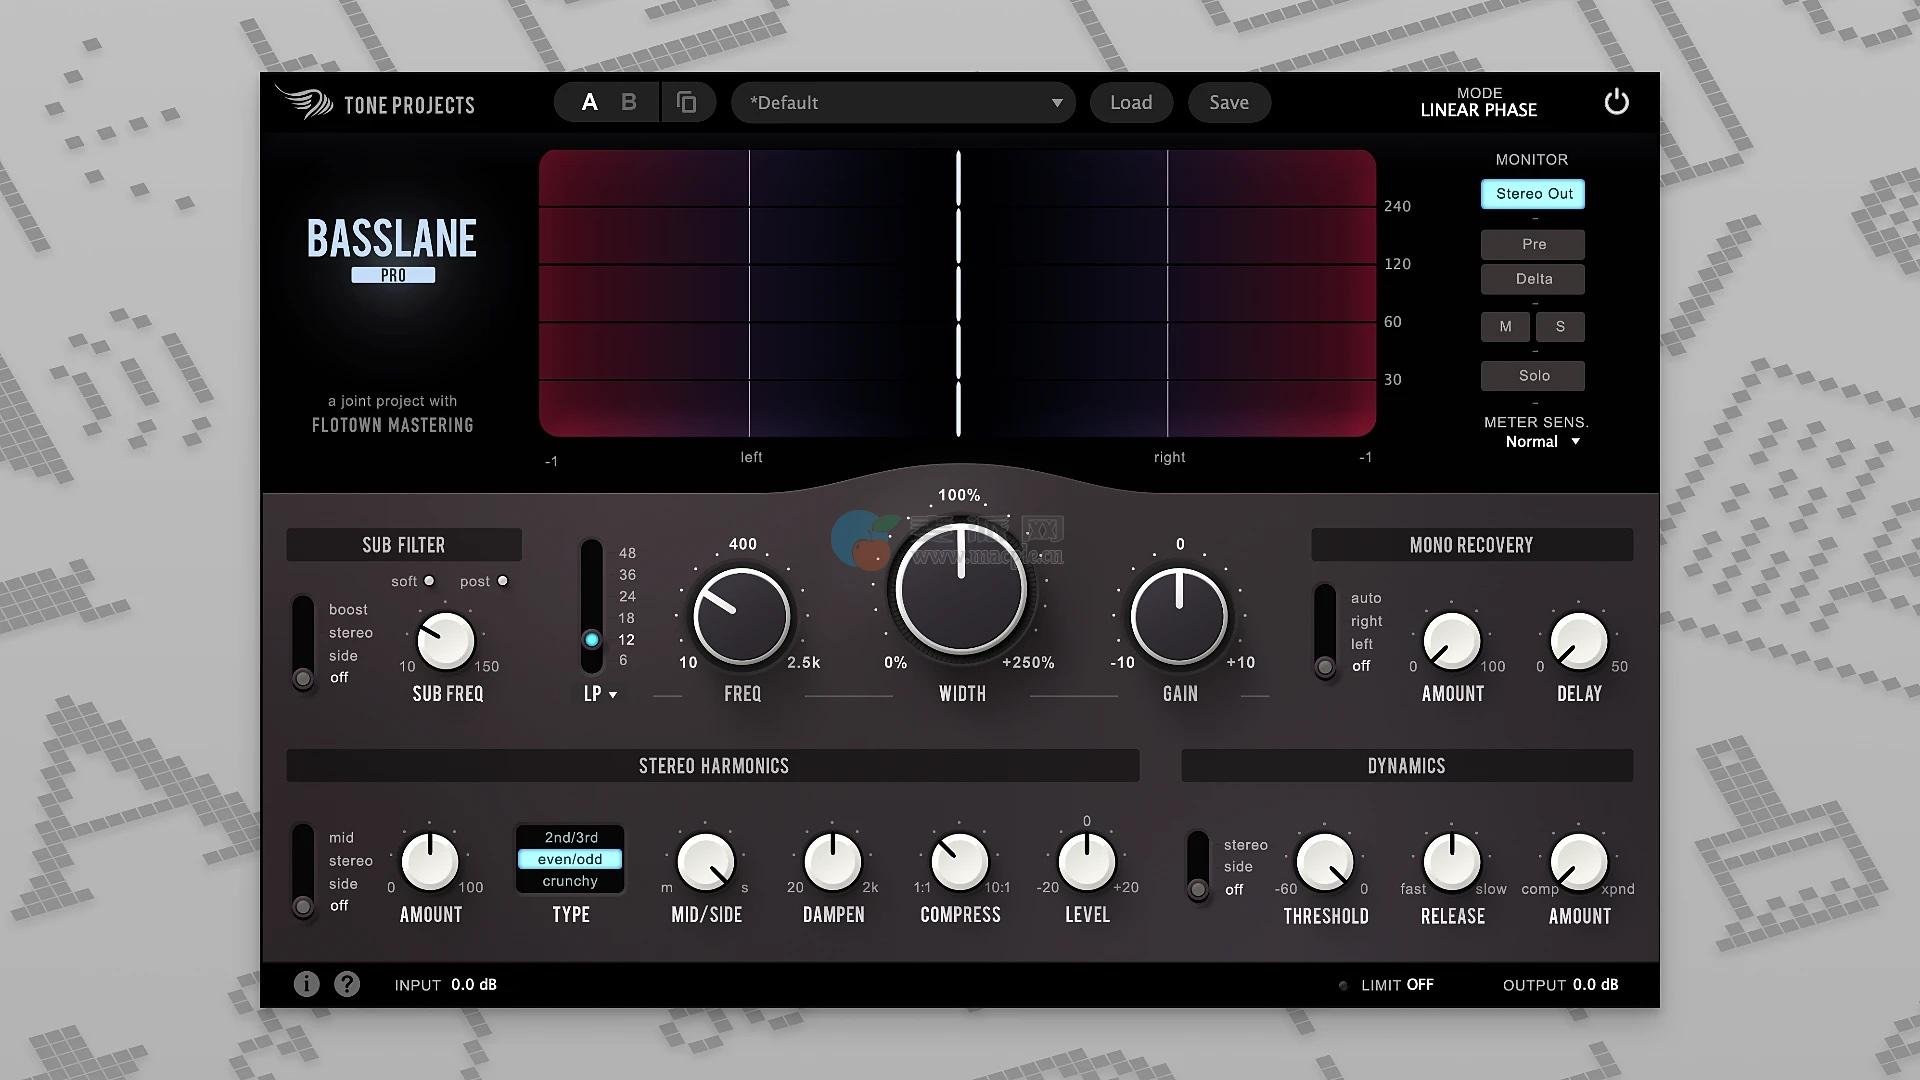Image resolution: width=1920 pixels, height=1080 pixels.
Task: Click the limiter indicator LED
Action: [1343, 985]
